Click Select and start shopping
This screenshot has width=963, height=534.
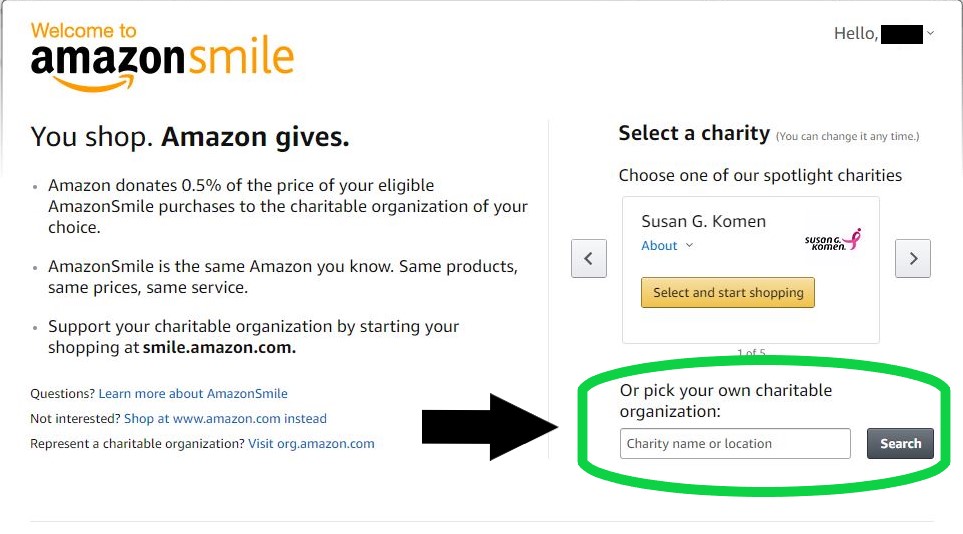728,293
